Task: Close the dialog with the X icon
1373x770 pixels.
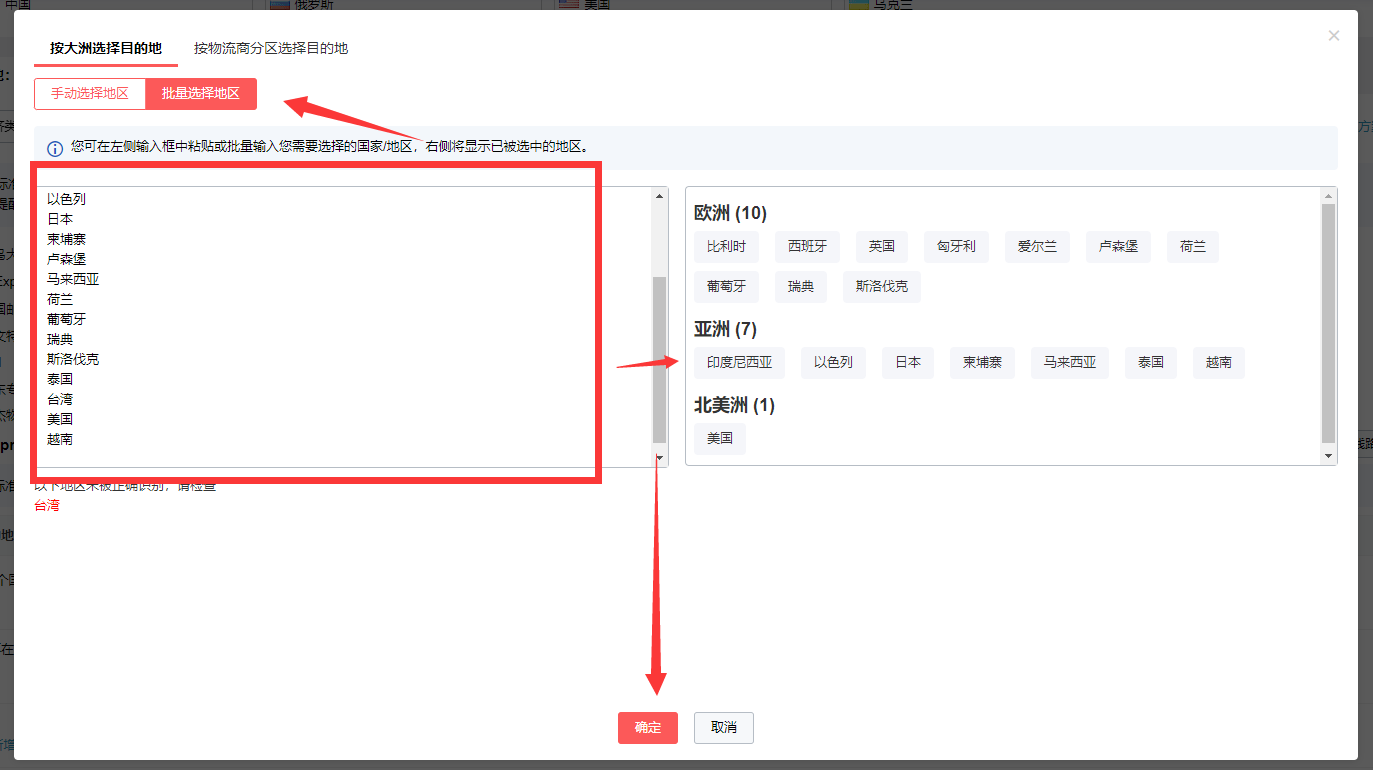Action: [x=1333, y=36]
